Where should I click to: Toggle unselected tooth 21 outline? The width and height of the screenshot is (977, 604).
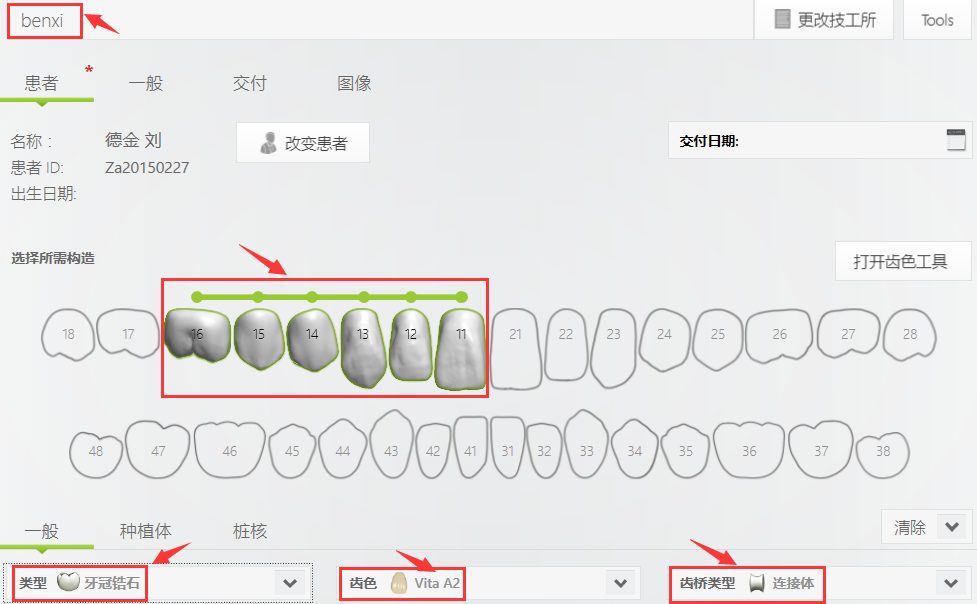tap(515, 348)
